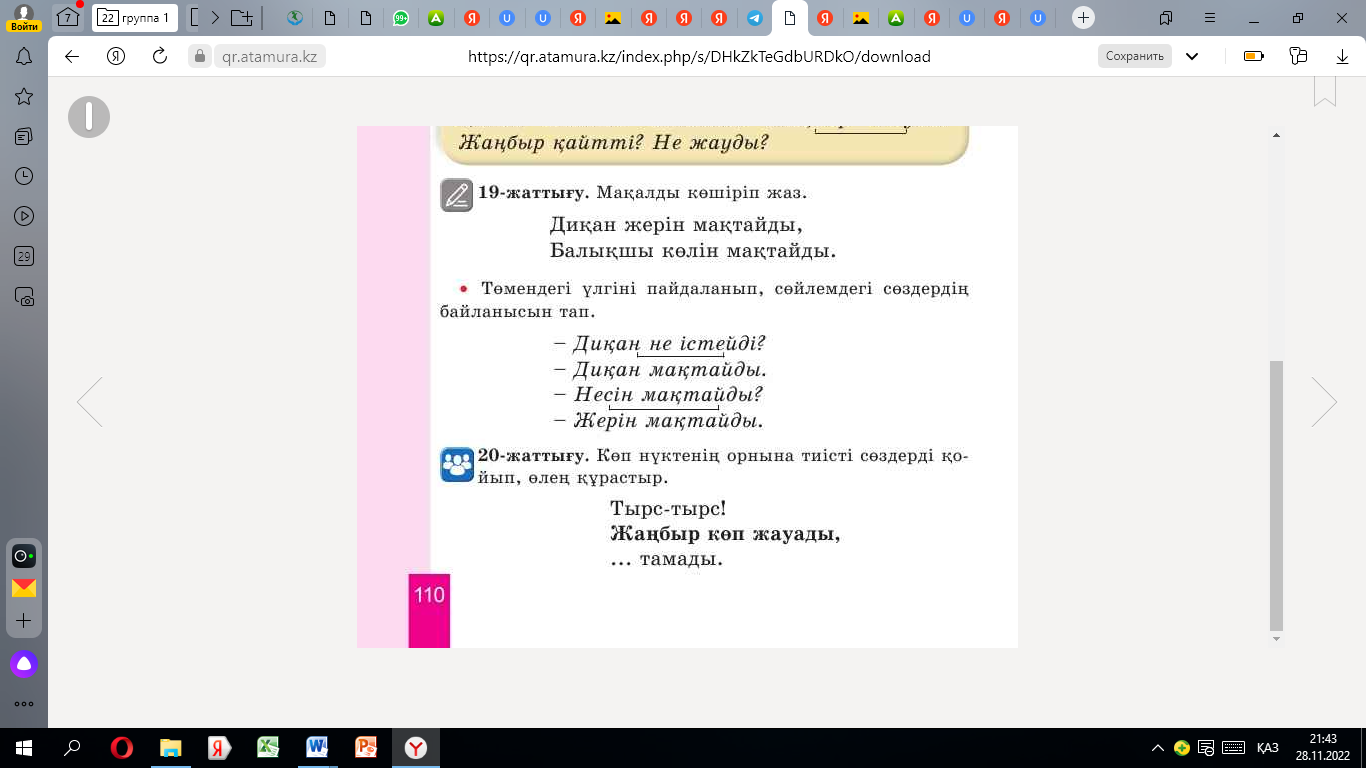This screenshot has width=1366, height=768.
Task: Click the text "Несін мақтайды?"
Action: coord(668,395)
